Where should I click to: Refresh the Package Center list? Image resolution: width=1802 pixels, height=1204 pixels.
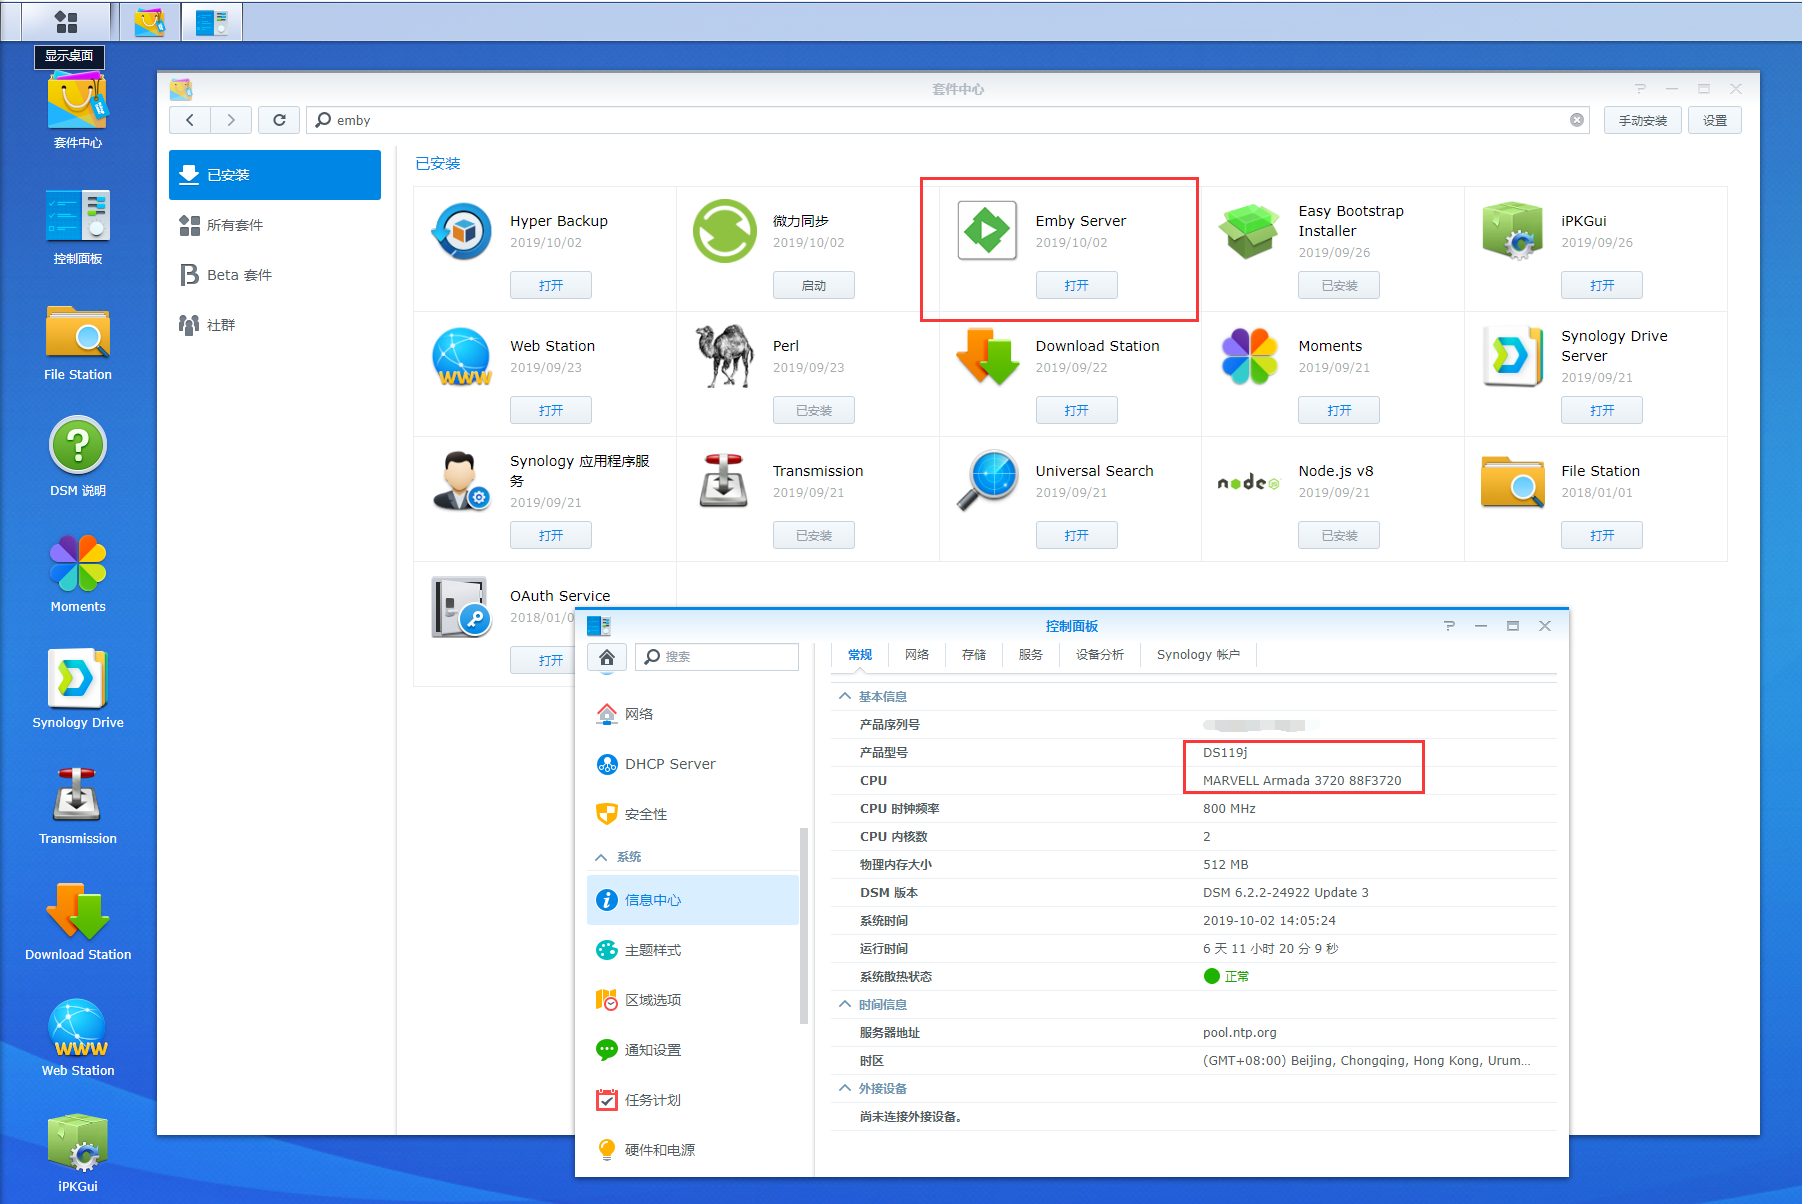279,120
